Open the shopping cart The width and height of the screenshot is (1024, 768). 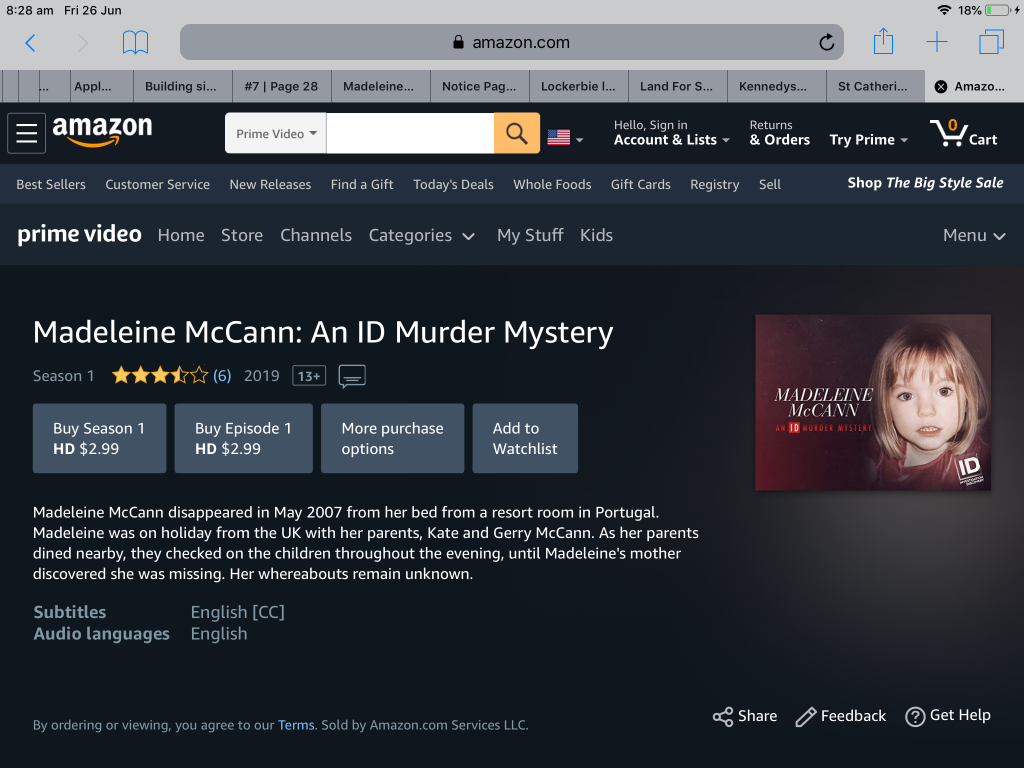[x=963, y=133]
